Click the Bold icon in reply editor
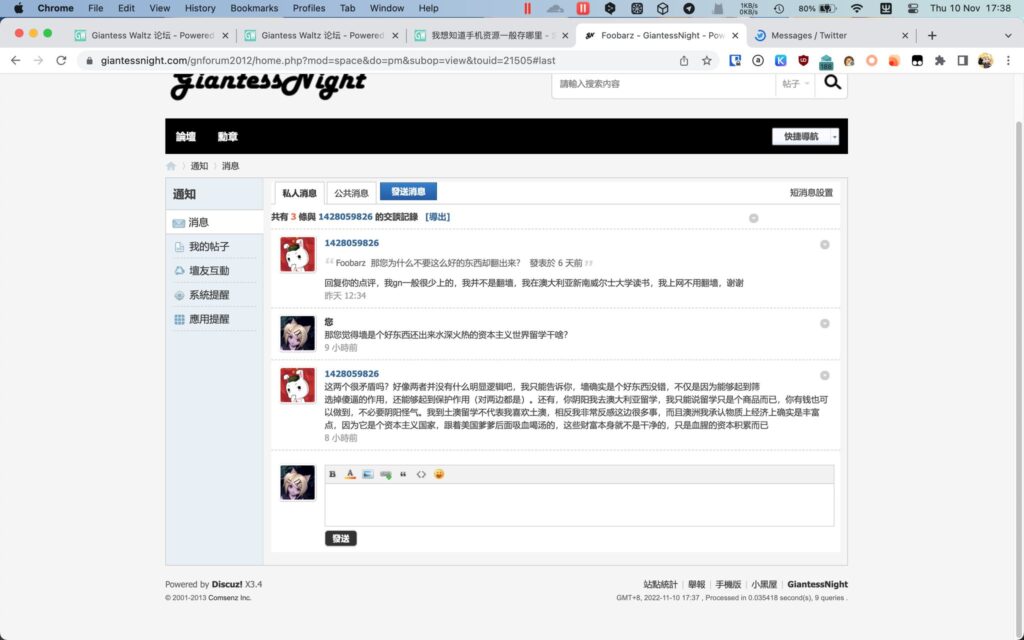This screenshot has width=1024, height=640. [333, 474]
